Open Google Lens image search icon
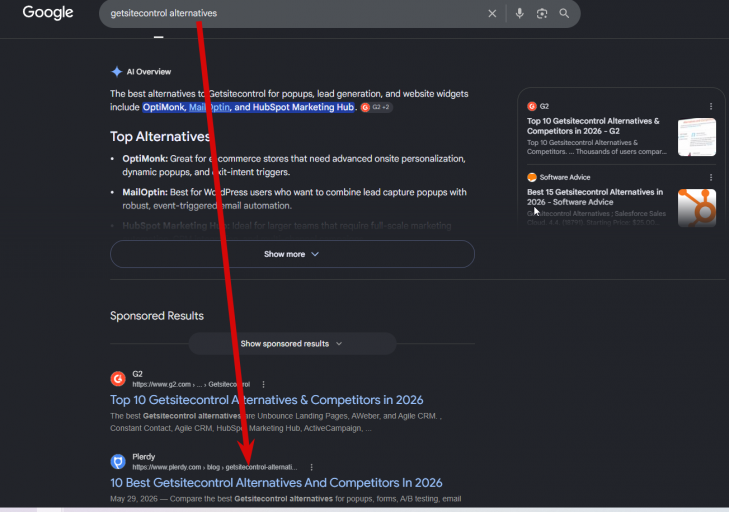The image size is (729, 512). click(542, 13)
